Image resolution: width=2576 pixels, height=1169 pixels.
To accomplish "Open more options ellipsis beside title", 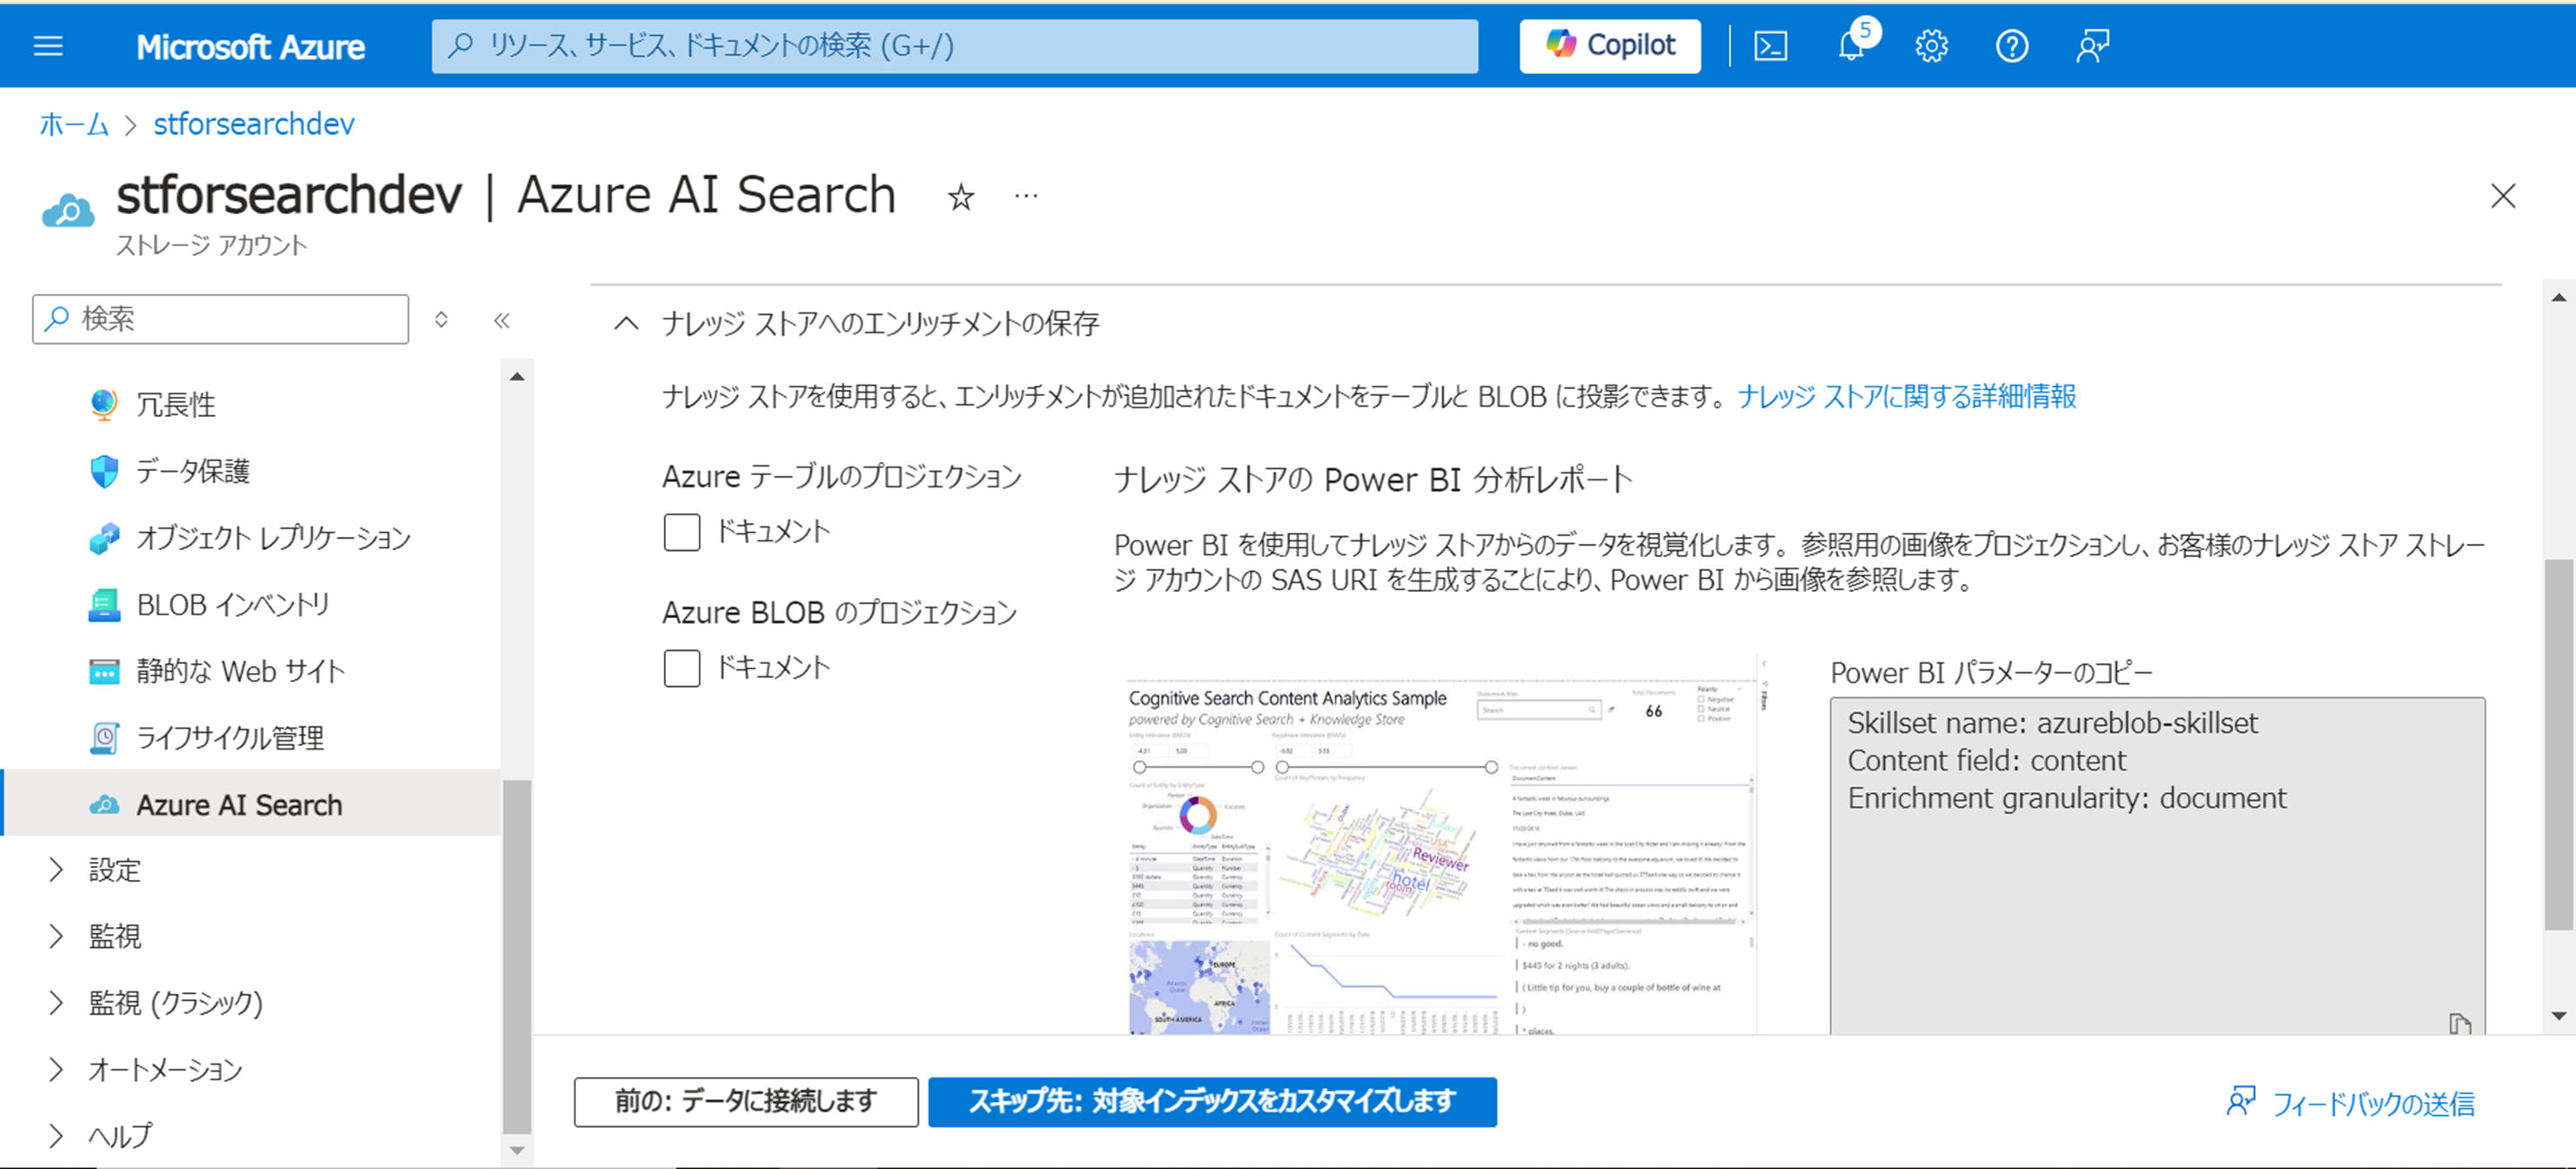I will tap(1026, 196).
